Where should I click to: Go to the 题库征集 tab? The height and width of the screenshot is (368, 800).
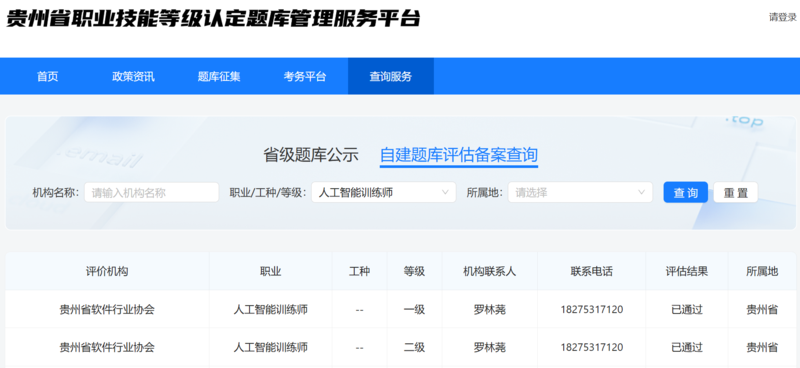(x=219, y=77)
